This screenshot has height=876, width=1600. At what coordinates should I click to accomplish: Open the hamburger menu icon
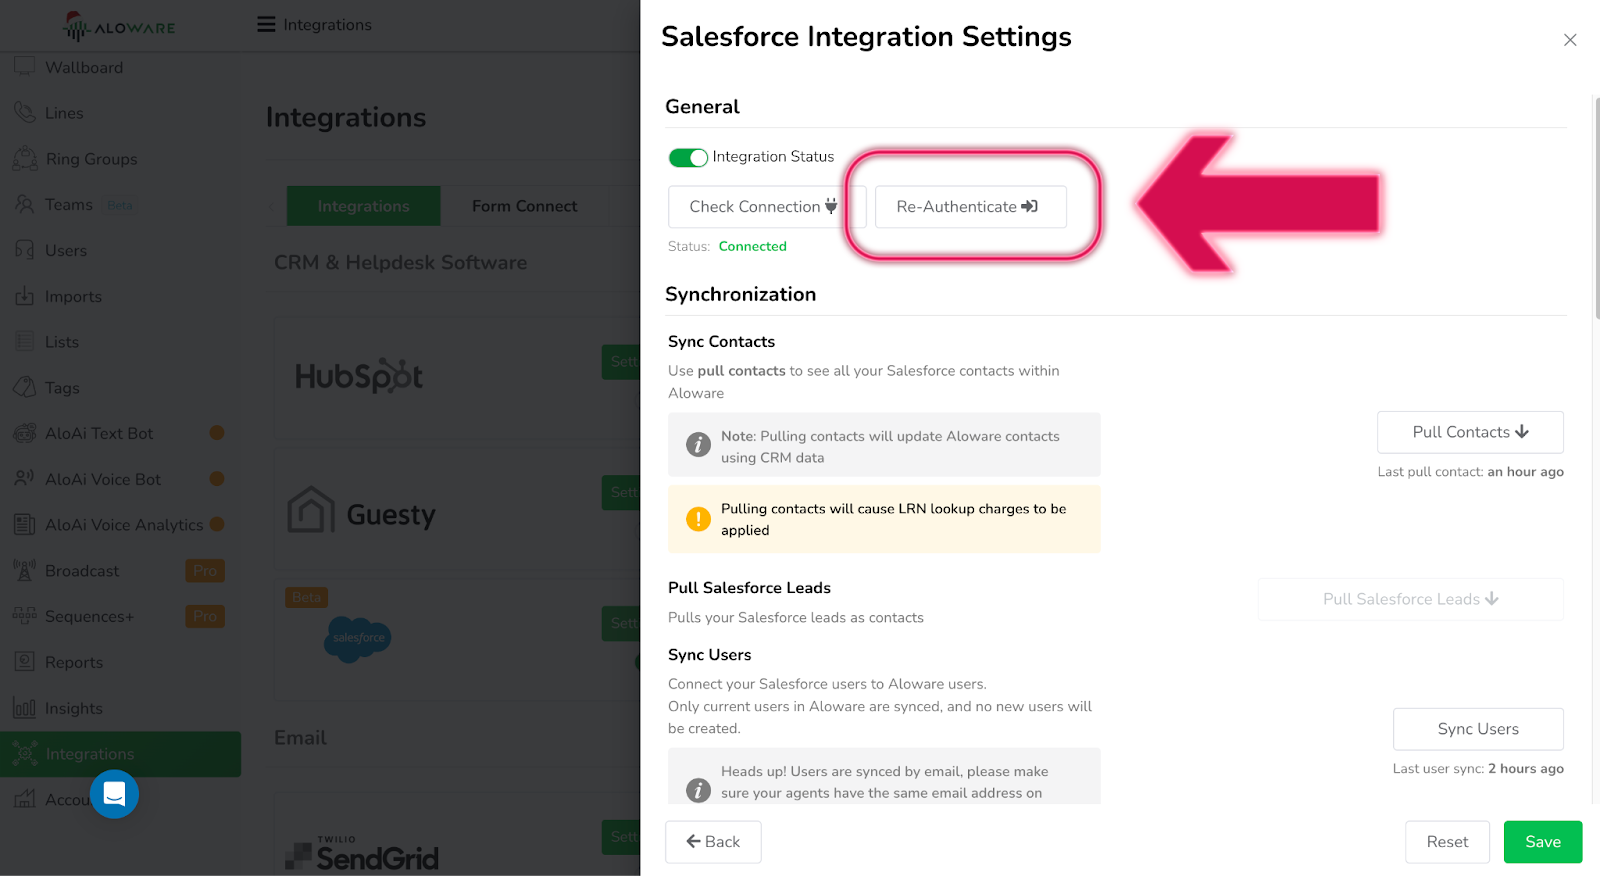click(x=266, y=24)
